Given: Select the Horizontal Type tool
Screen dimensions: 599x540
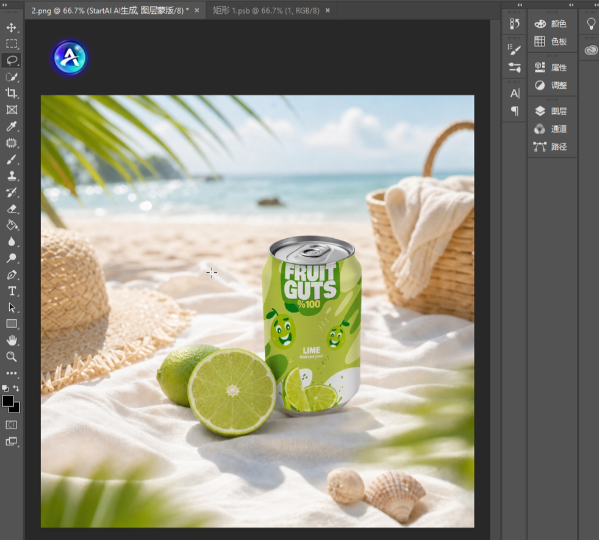Looking at the screenshot, I should [11, 291].
